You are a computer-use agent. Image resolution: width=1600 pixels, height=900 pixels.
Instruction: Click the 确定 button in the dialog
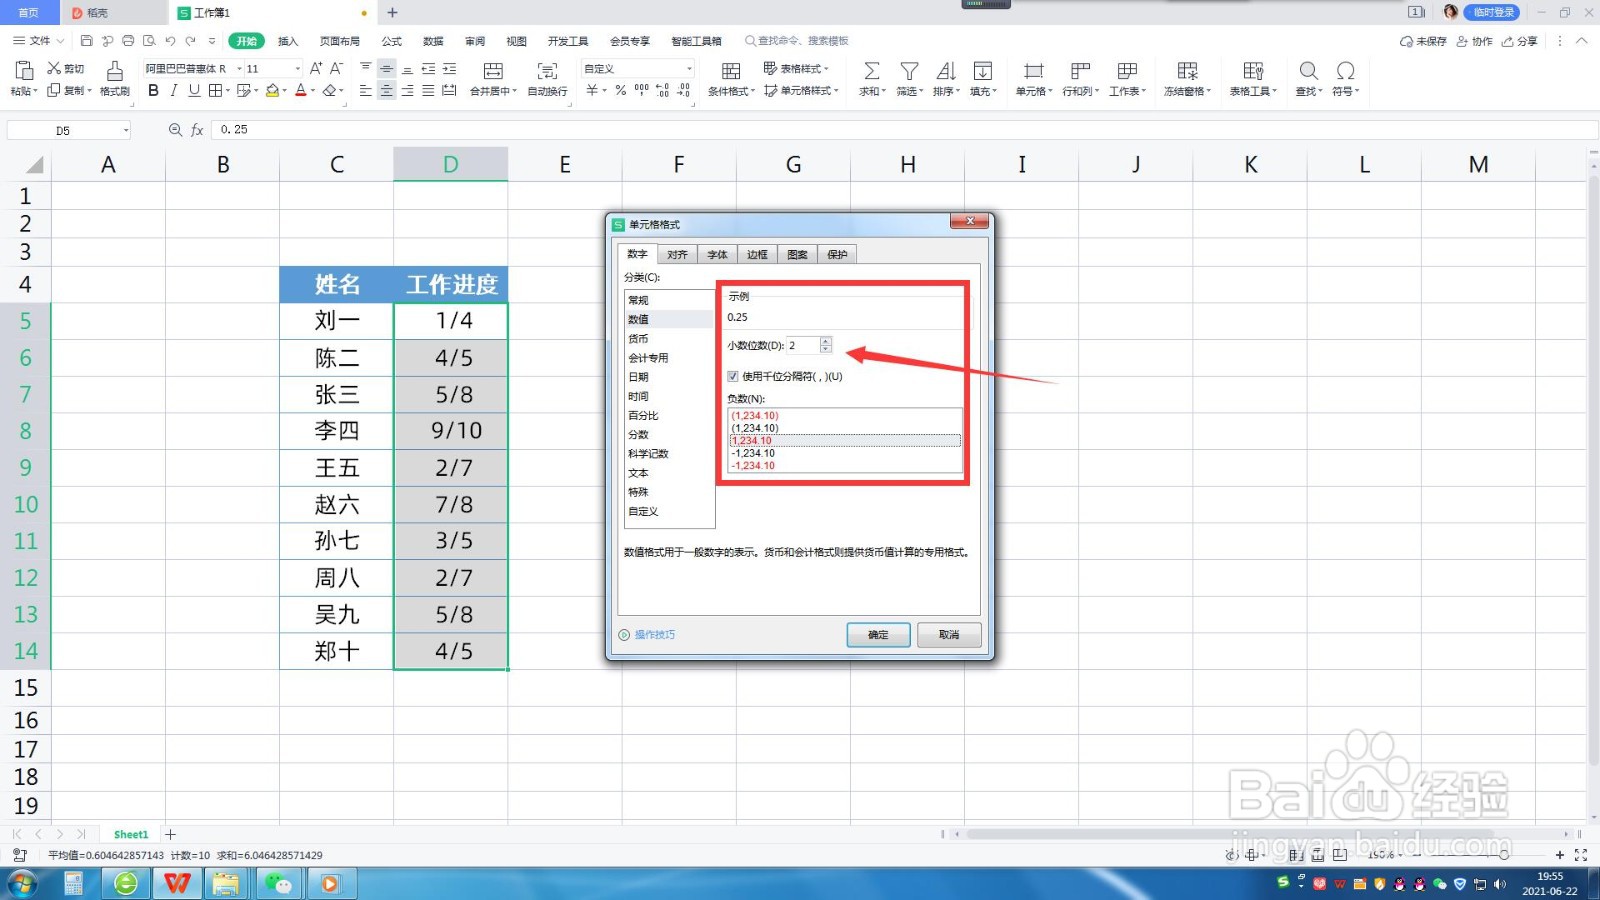(878, 635)
